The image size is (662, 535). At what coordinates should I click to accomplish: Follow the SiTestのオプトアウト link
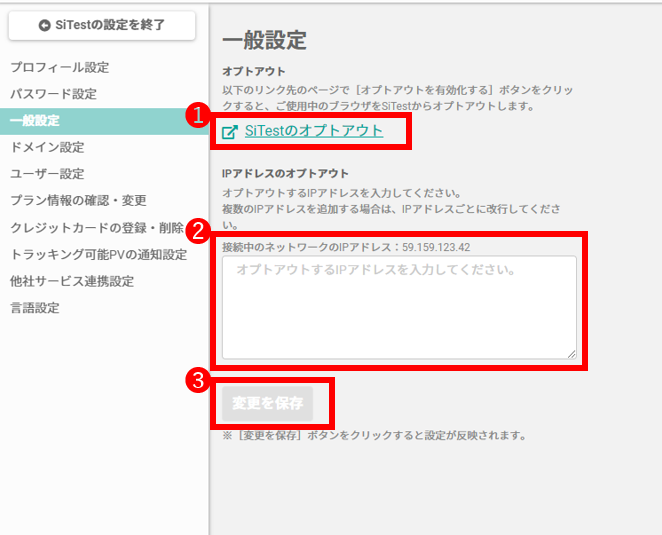click(314, 131)
